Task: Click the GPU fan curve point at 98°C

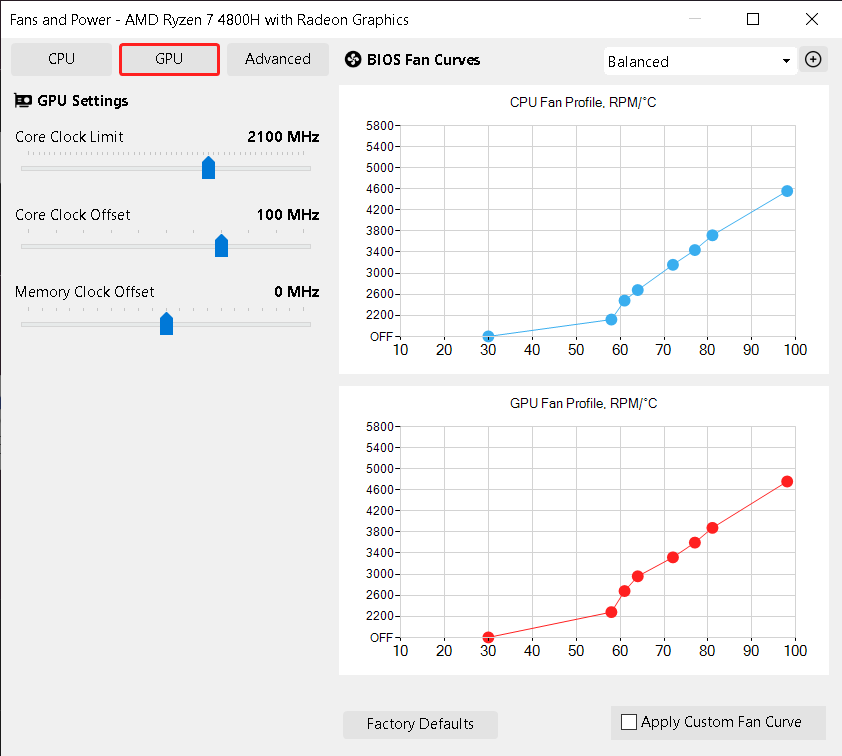Action: [787, 482]
